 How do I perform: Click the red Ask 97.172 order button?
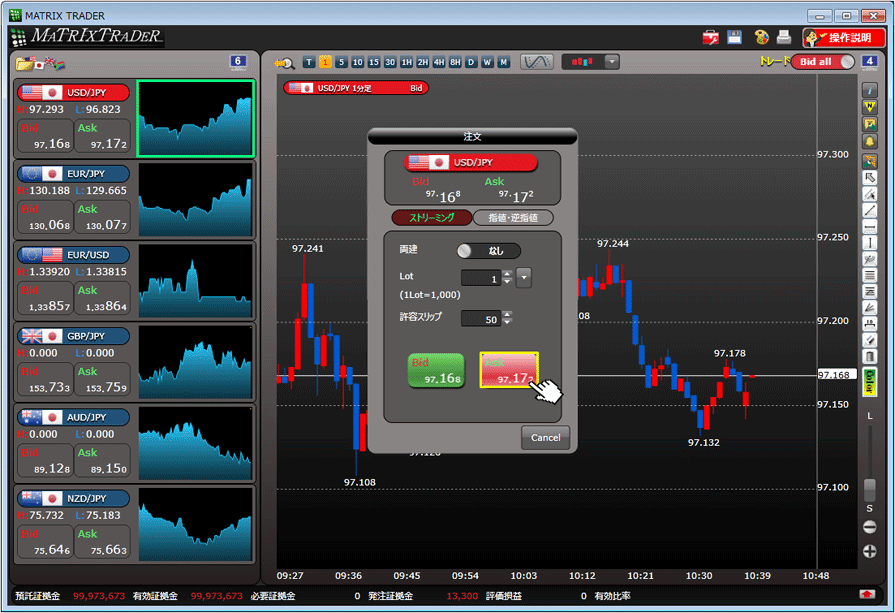tap(509, 370)
